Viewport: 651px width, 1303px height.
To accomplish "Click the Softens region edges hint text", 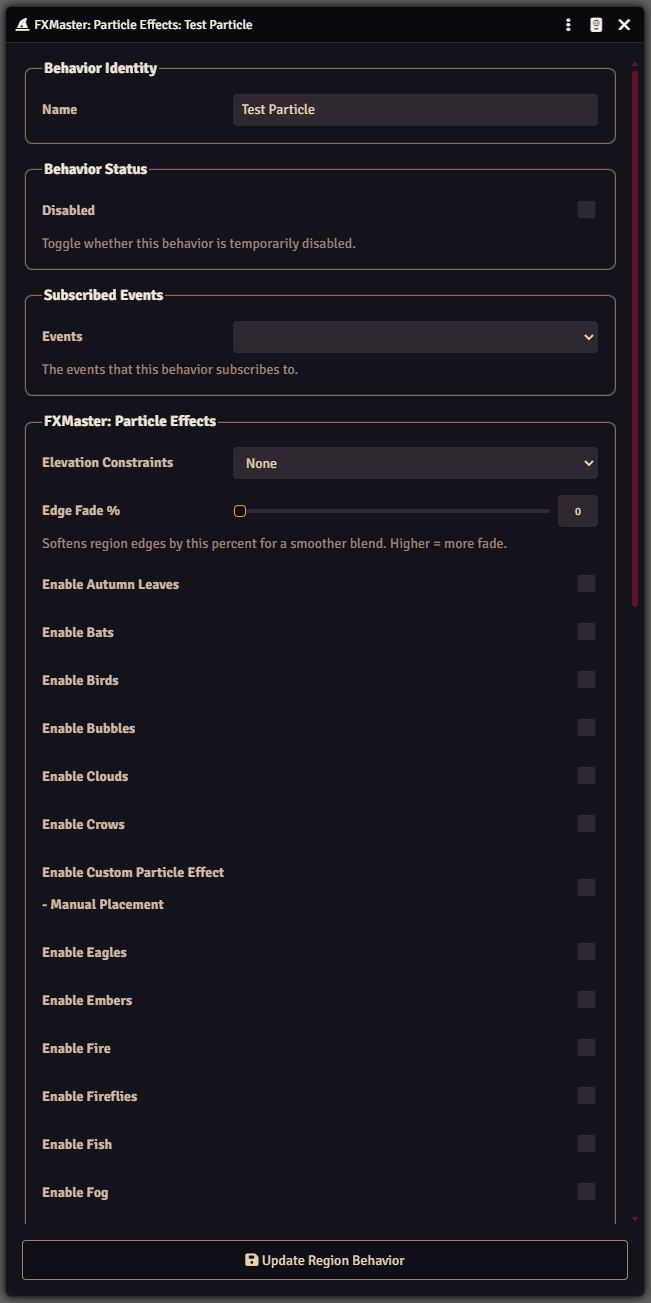I will tap(274, 544).
